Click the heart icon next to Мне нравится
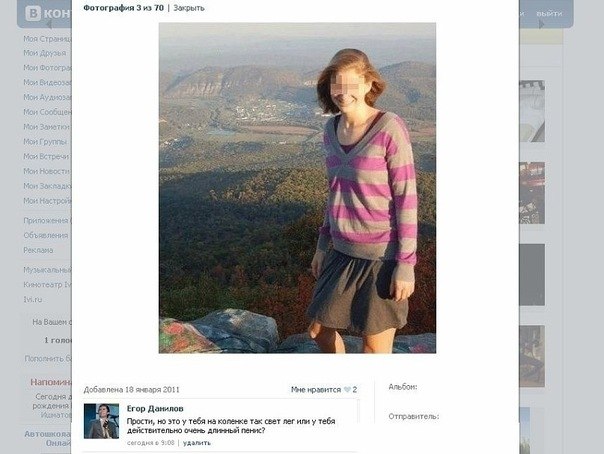The image size is (604, 454). pyautogui.click(x=347, y=390)
